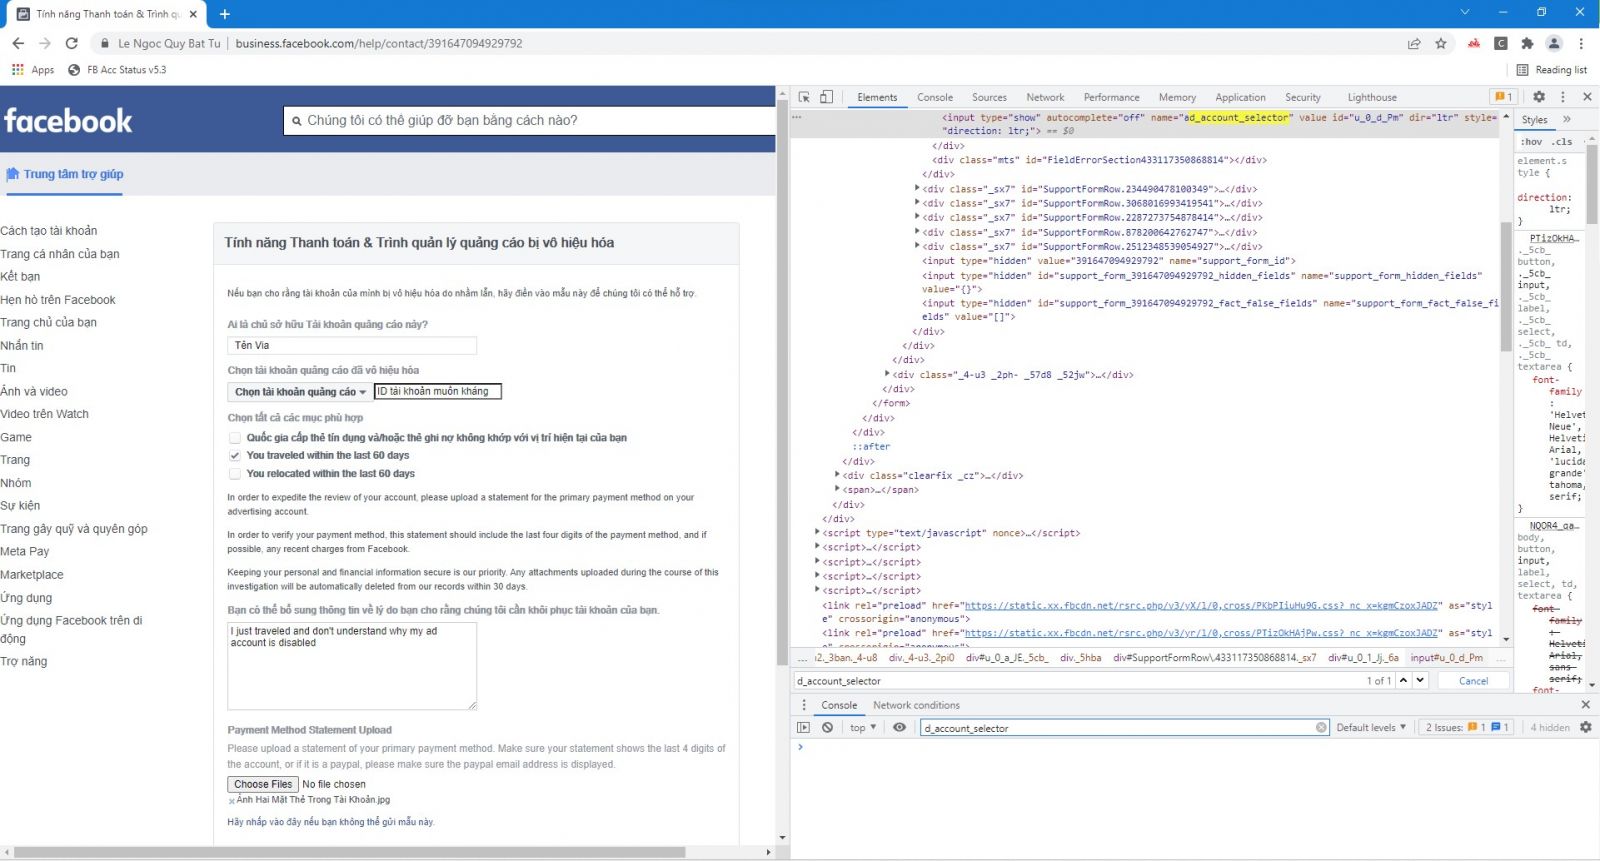Viewport: 1600px width, 861px height.
Task: Check You relocated within last 60 days
Action: tap(235, 474)
